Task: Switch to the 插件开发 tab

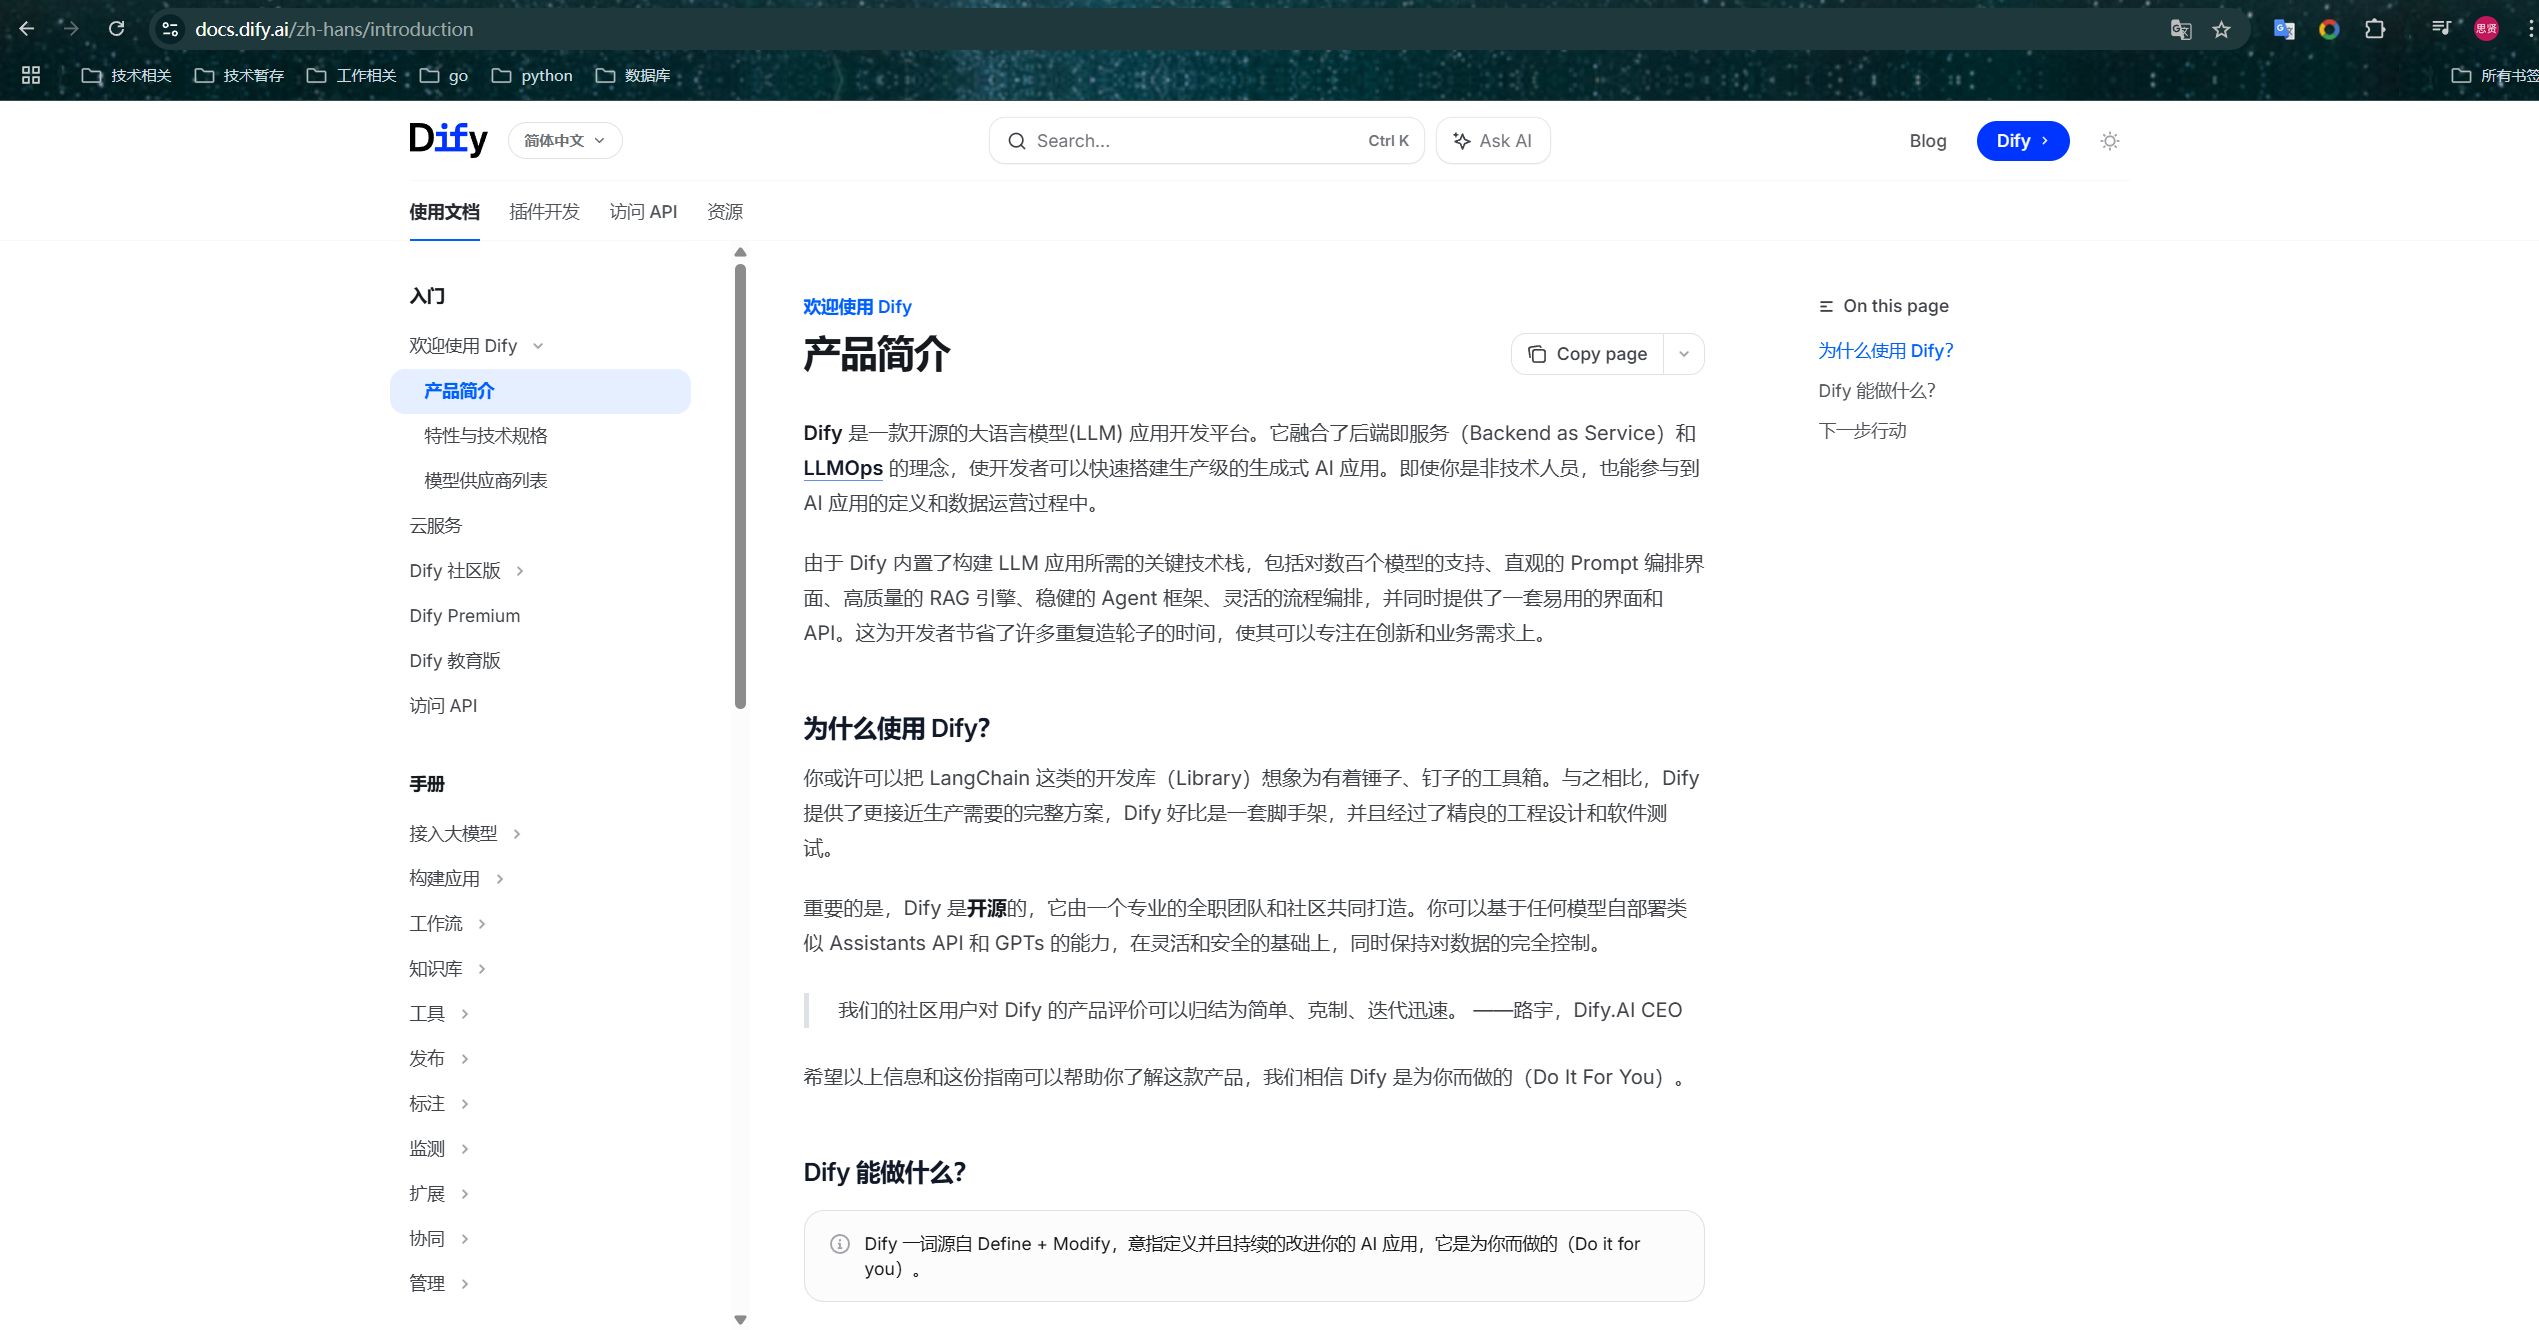Action: (x=544, y=212)
